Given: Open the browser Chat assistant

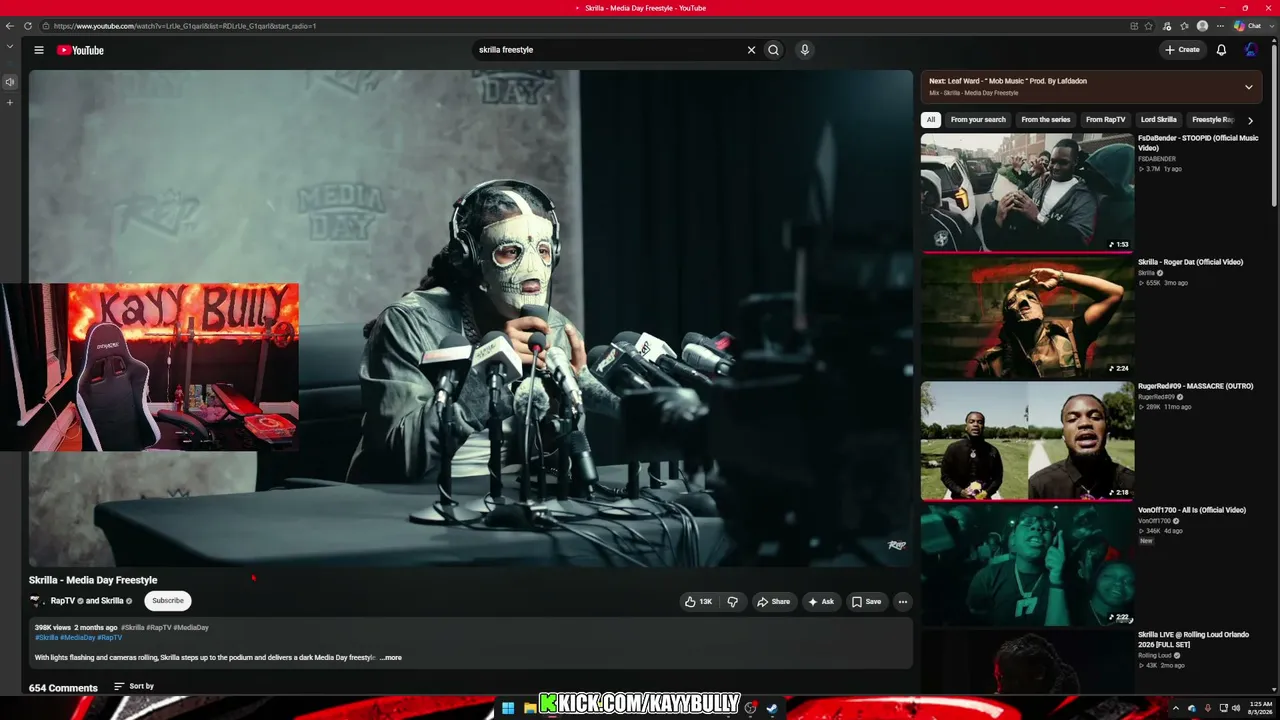Looking at the screenshot, I should click(1247, 26).
